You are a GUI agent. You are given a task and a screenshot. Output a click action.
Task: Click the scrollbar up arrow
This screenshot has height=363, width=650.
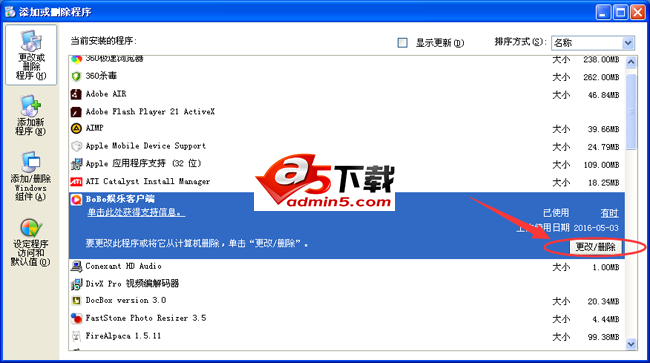pos(631,62)
